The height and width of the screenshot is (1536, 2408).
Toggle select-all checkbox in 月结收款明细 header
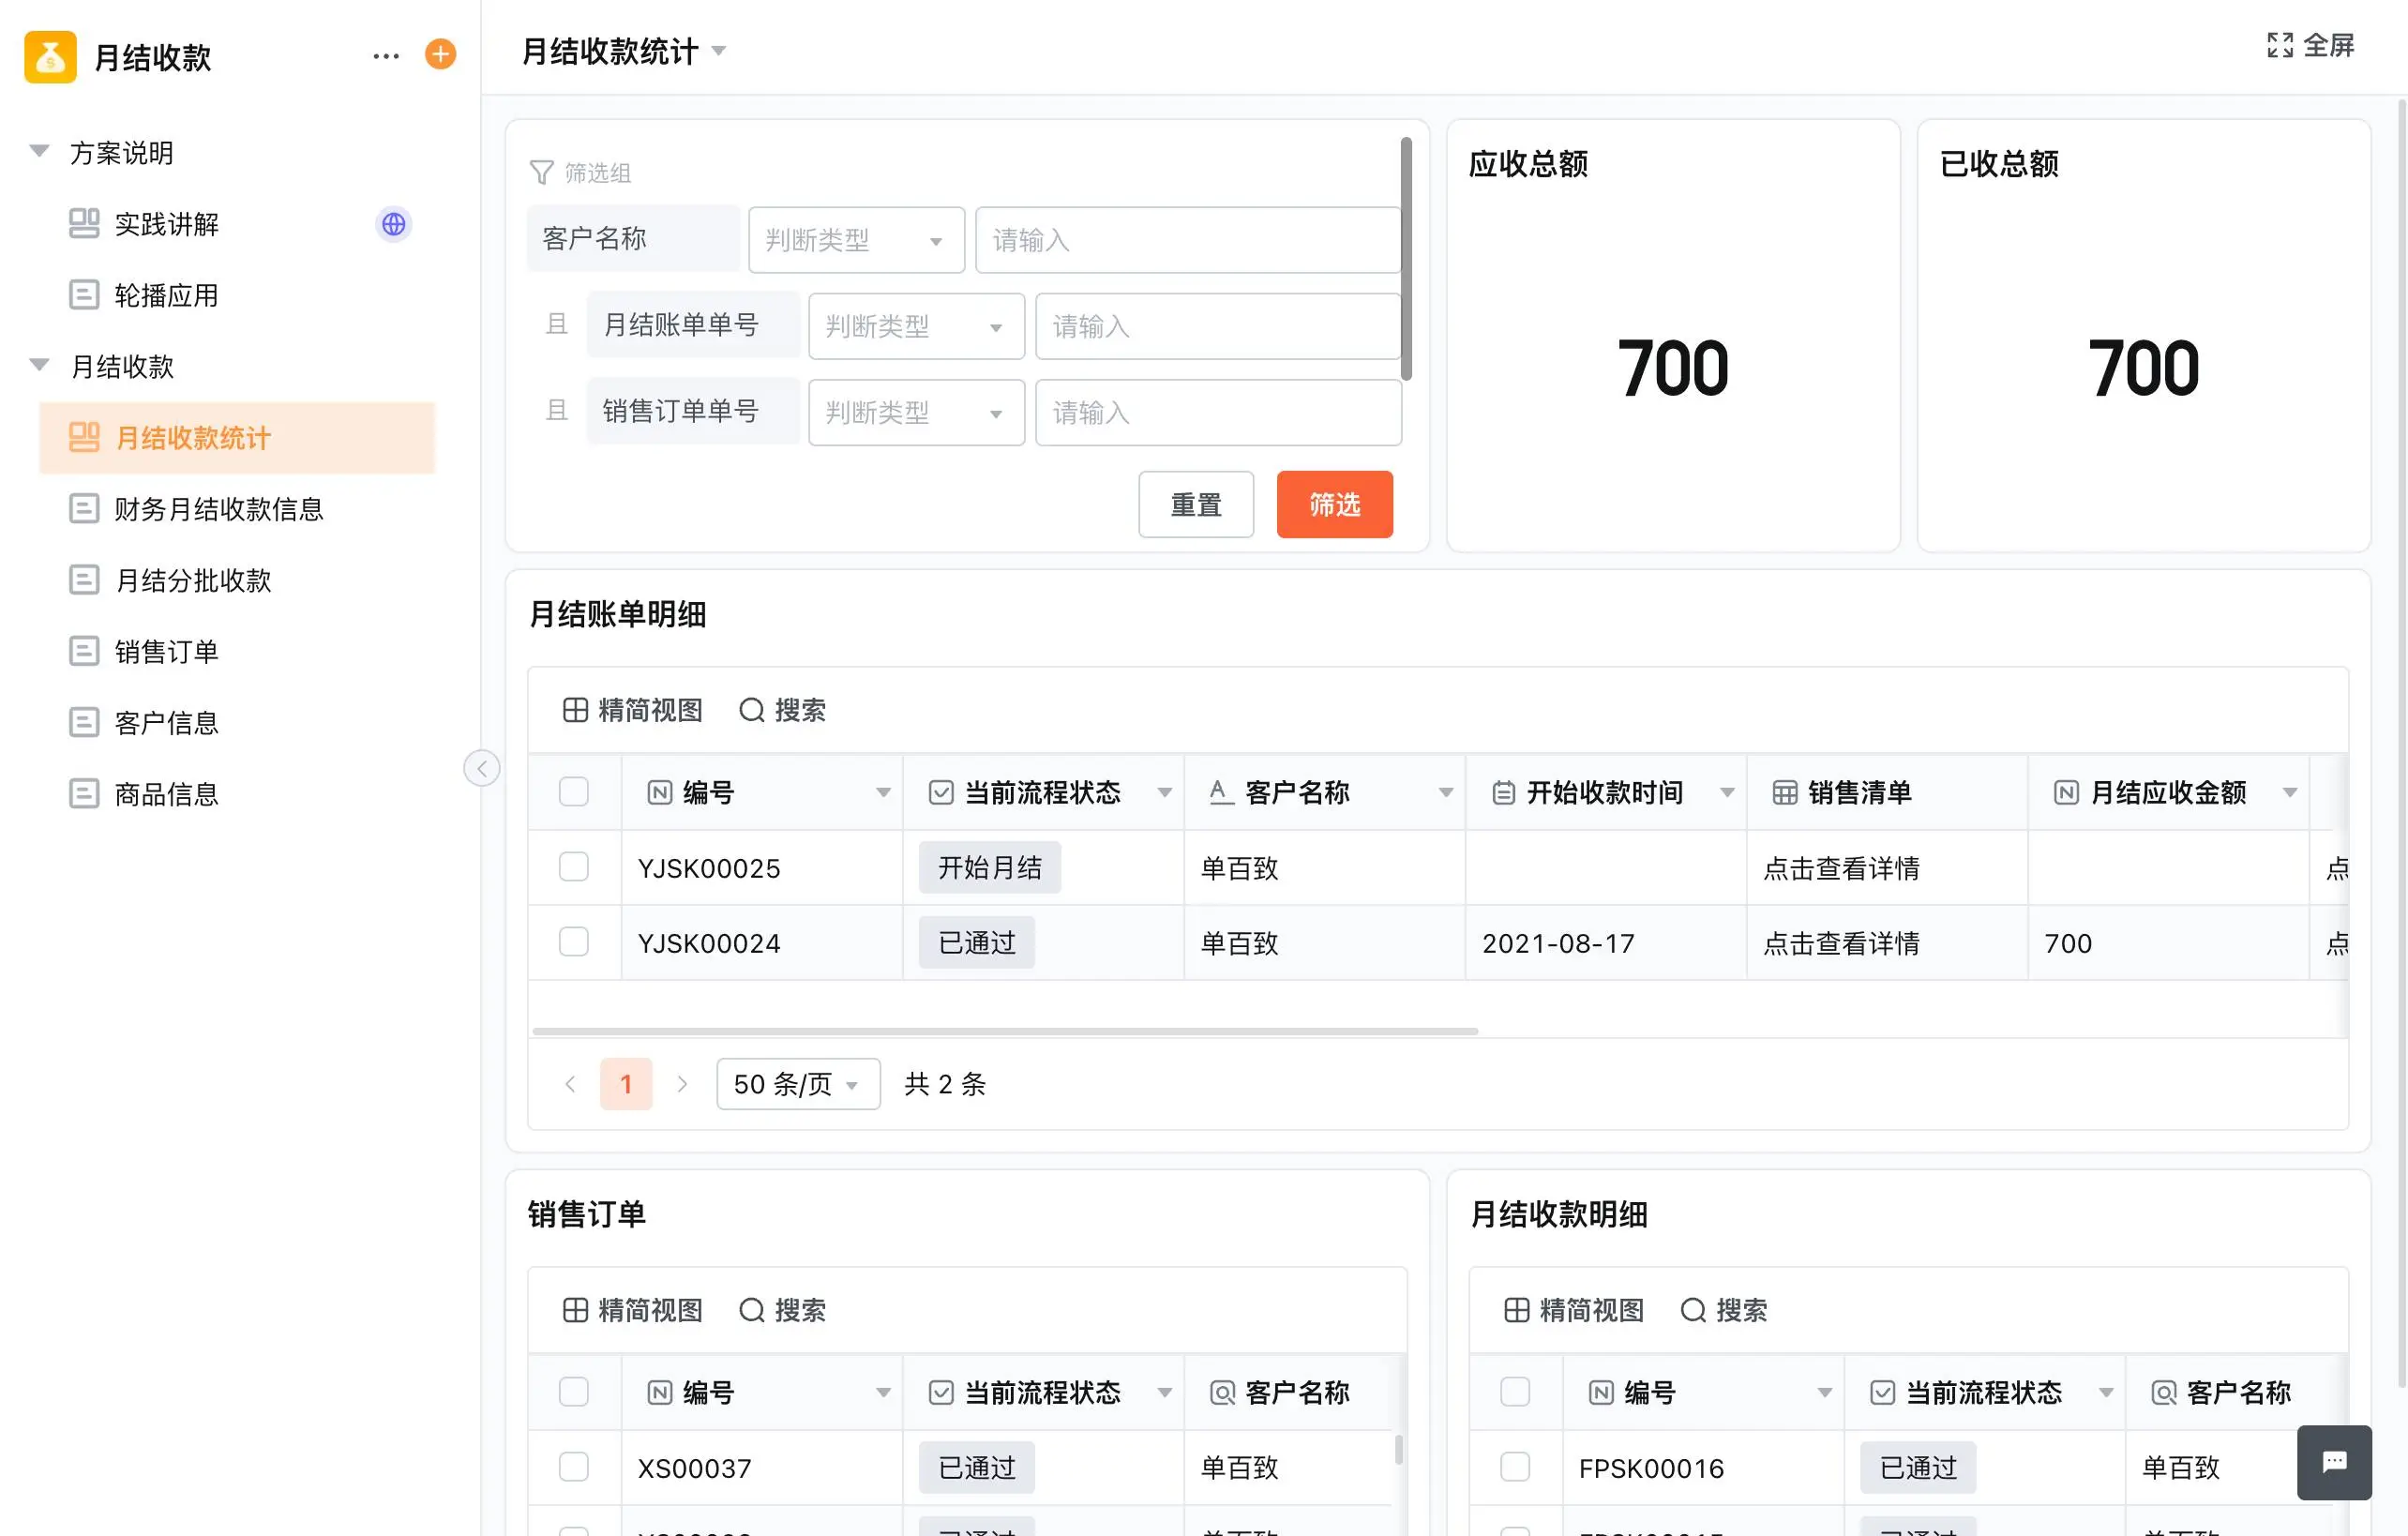tap(1515, 1392)
